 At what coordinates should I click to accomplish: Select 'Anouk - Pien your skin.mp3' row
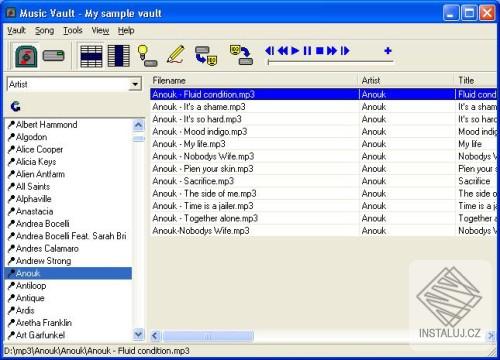323,169
